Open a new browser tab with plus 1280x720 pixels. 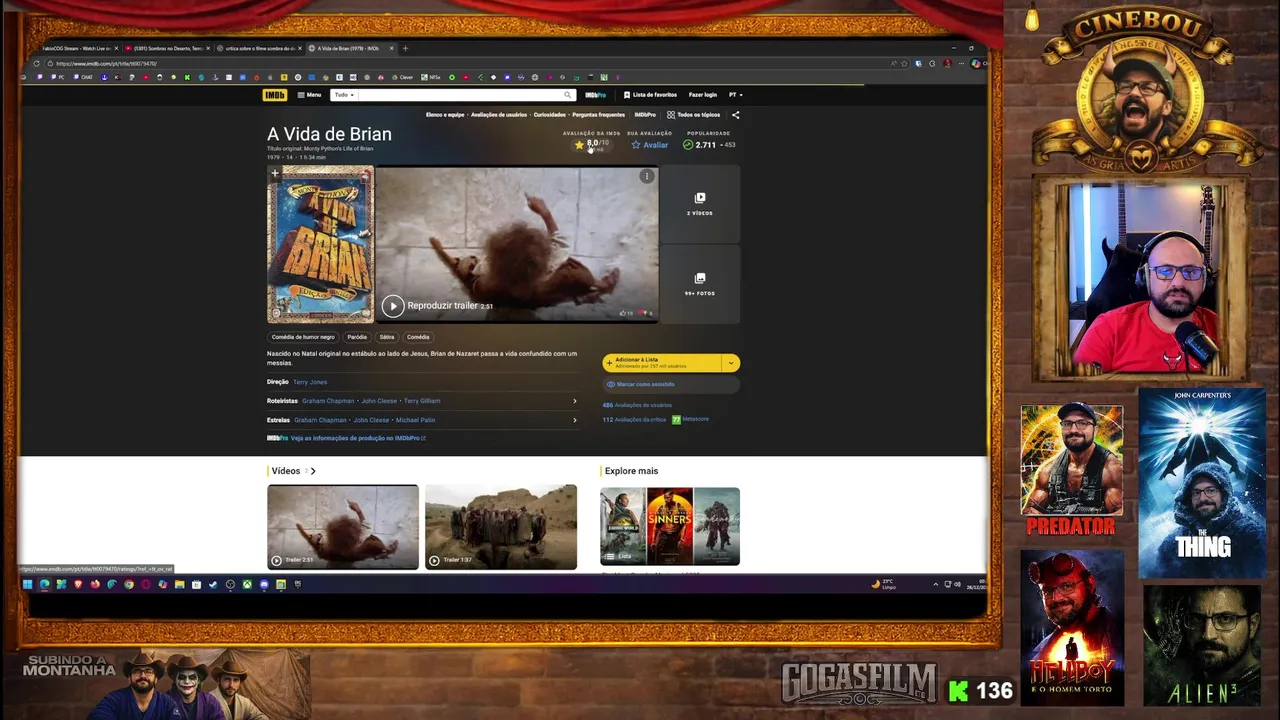point(405,48)
